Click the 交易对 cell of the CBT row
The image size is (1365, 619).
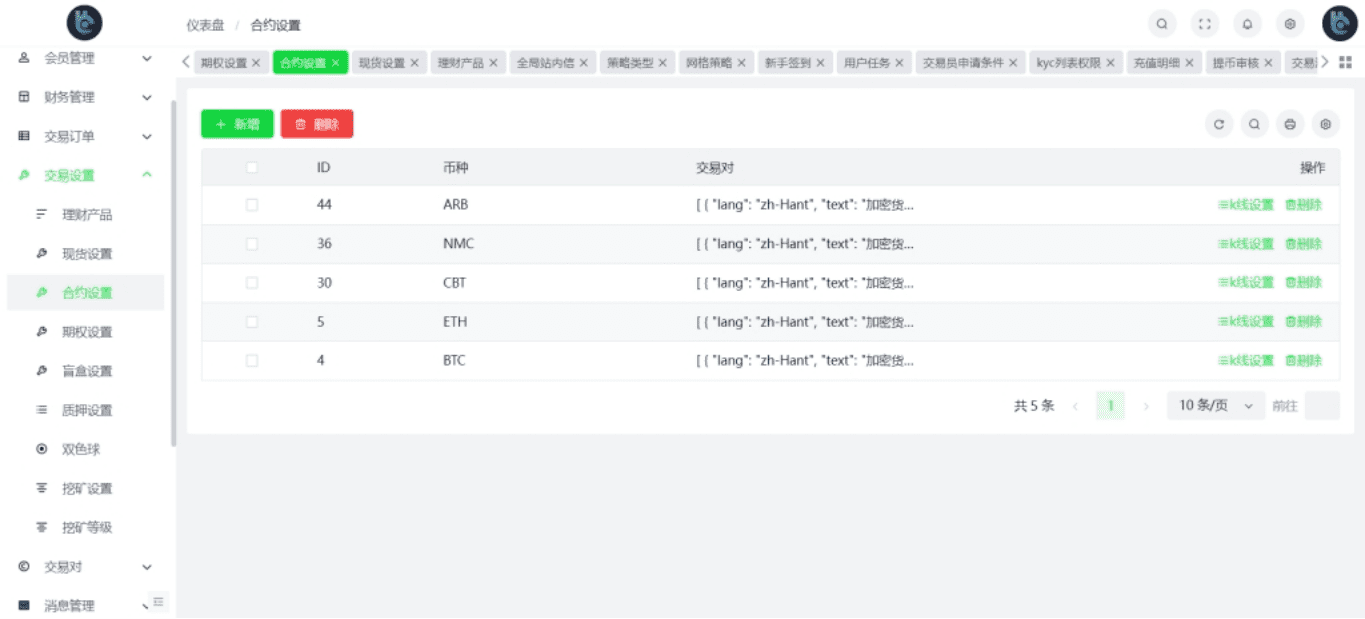point(805,283)
